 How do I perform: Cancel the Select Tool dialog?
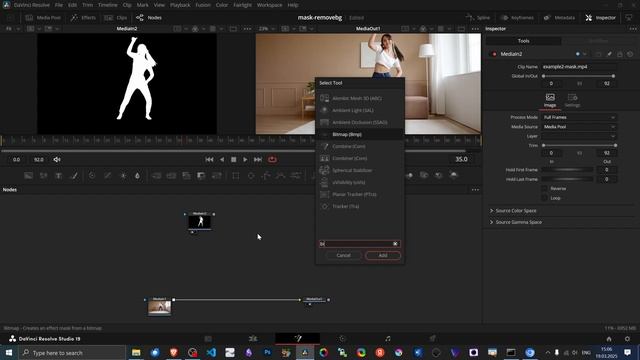click(x=344, y=256)
